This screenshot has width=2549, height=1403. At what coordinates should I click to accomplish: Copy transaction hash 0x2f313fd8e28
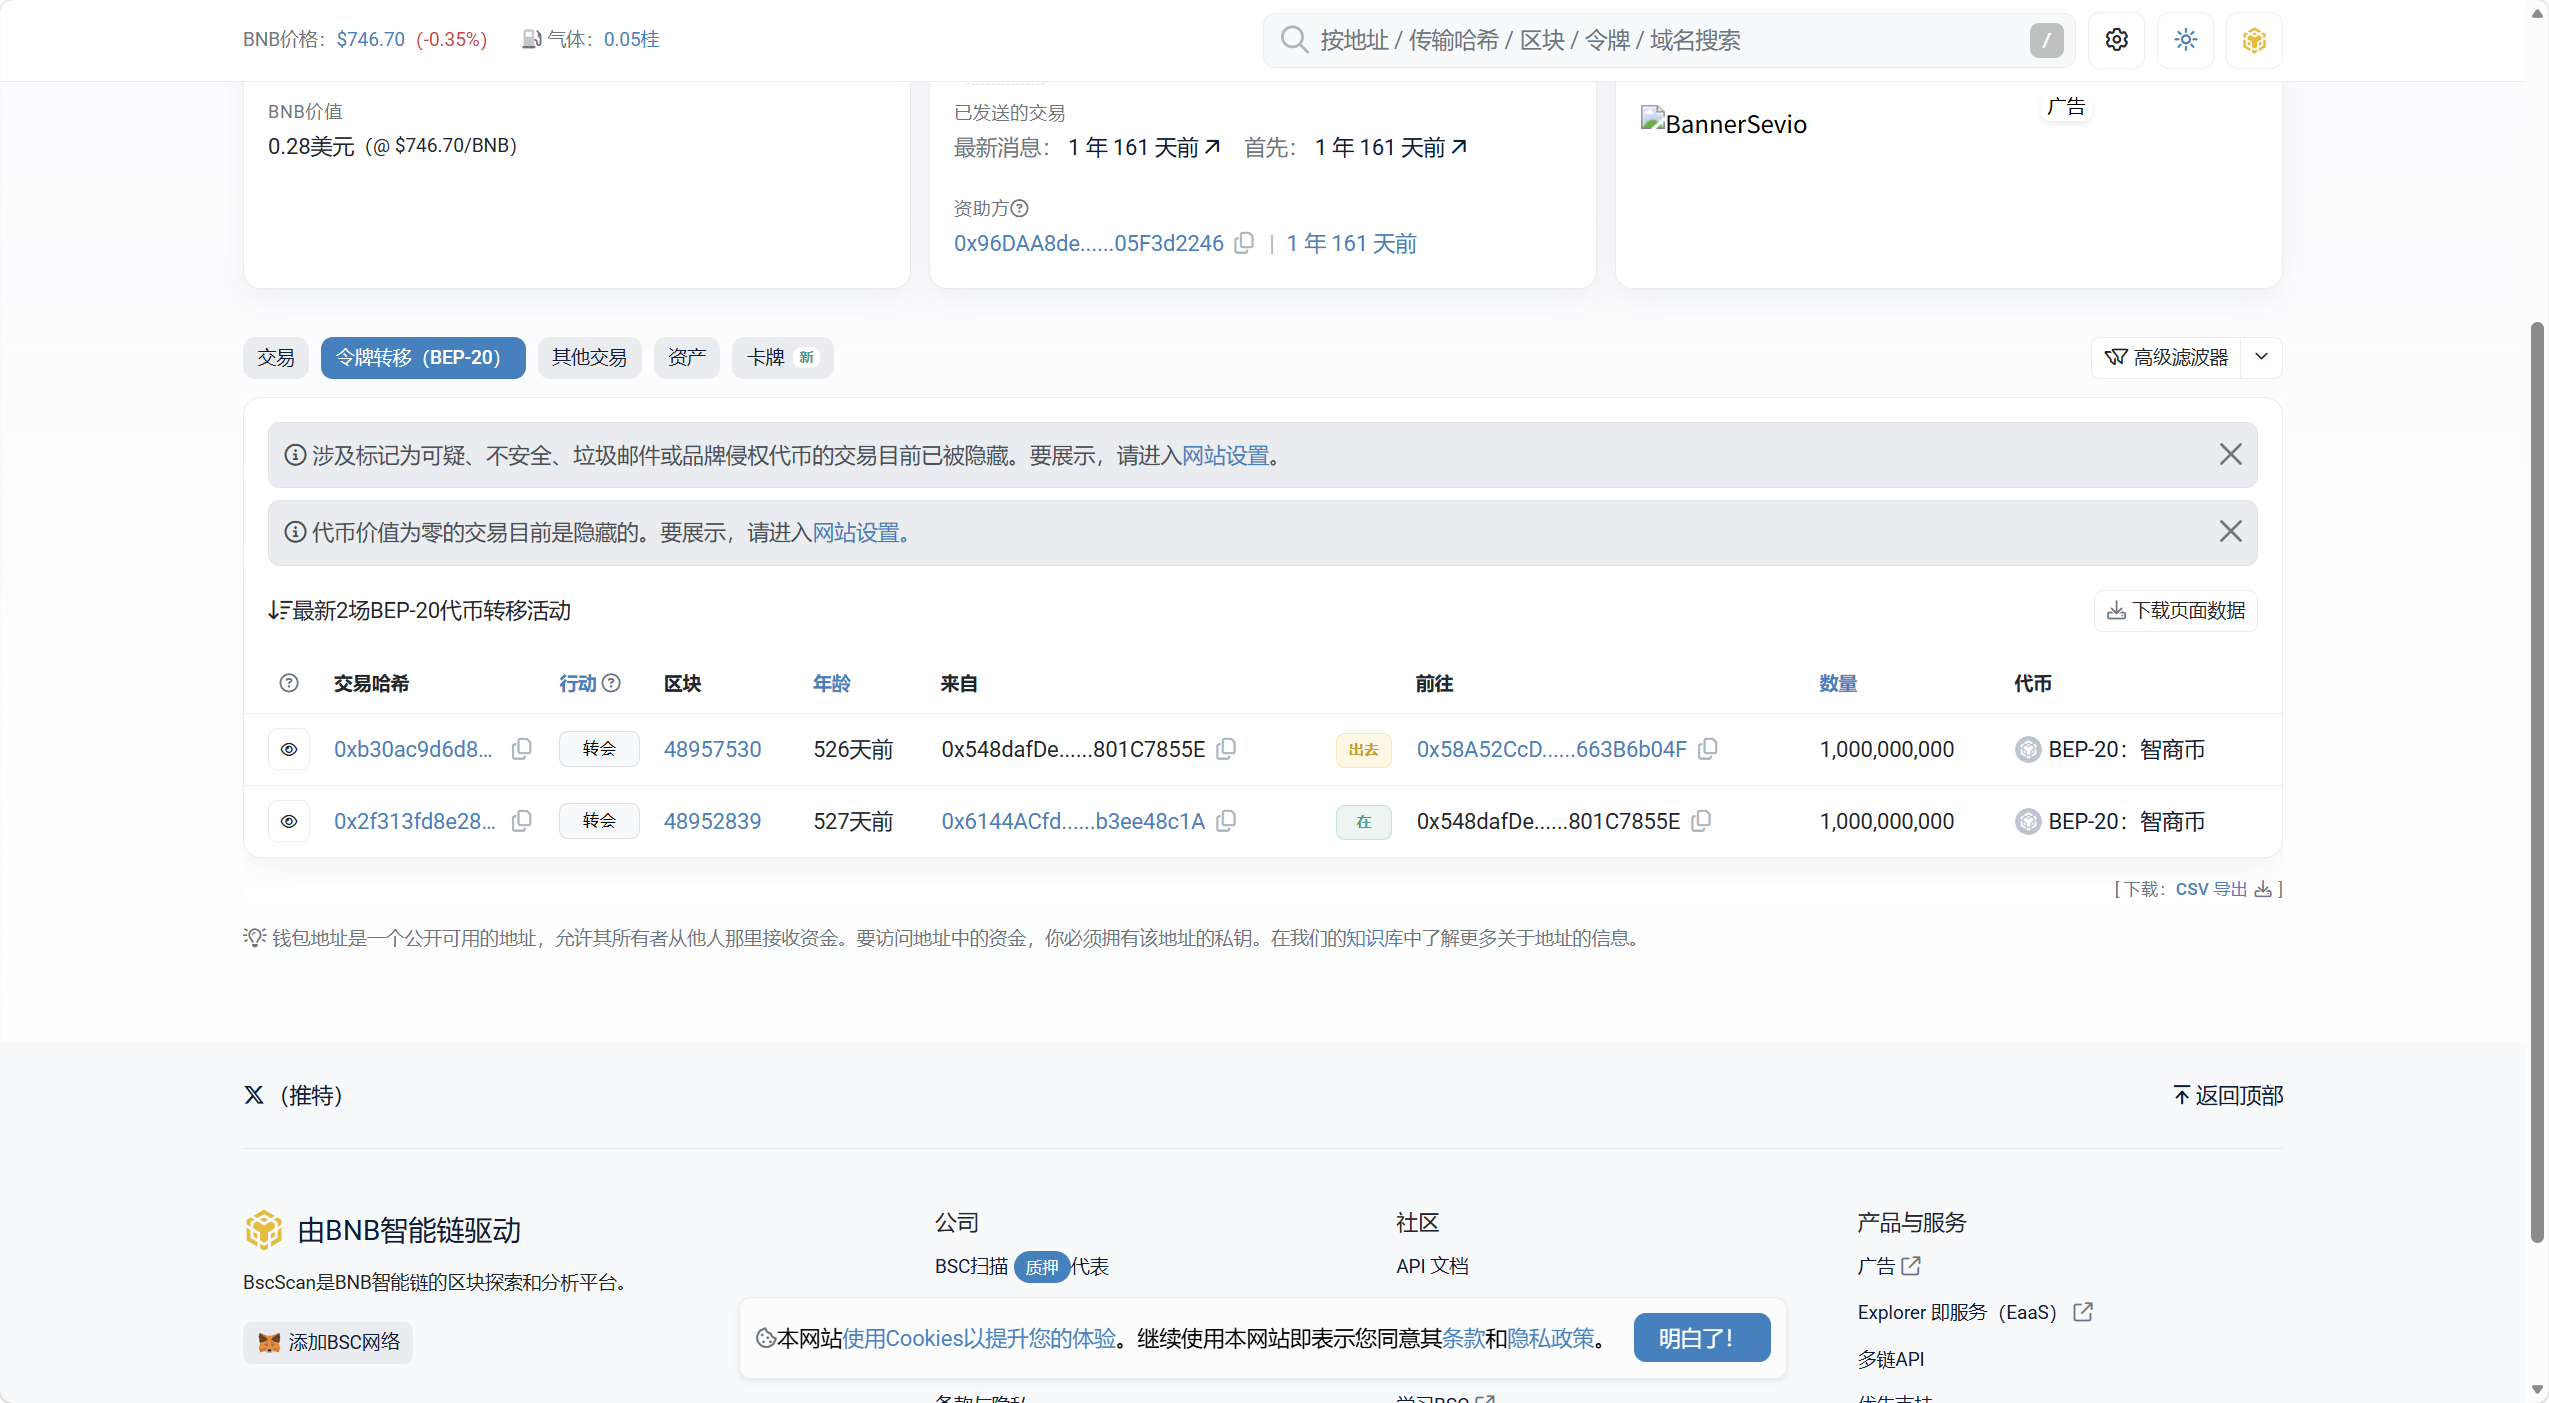tap(521, 821)
